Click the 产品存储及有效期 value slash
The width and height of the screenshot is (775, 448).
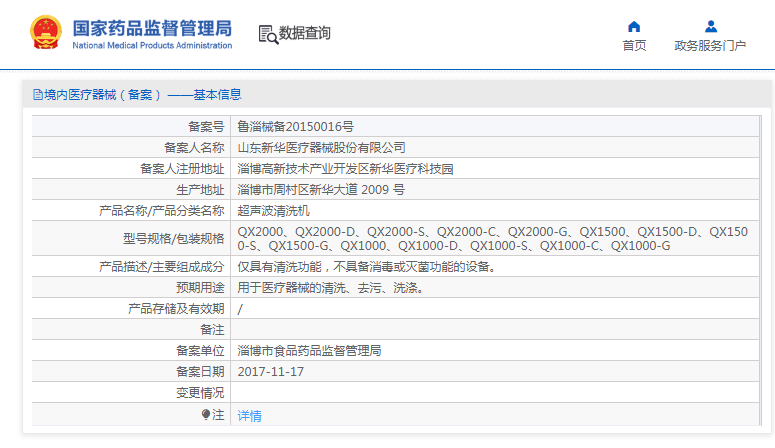240,310
